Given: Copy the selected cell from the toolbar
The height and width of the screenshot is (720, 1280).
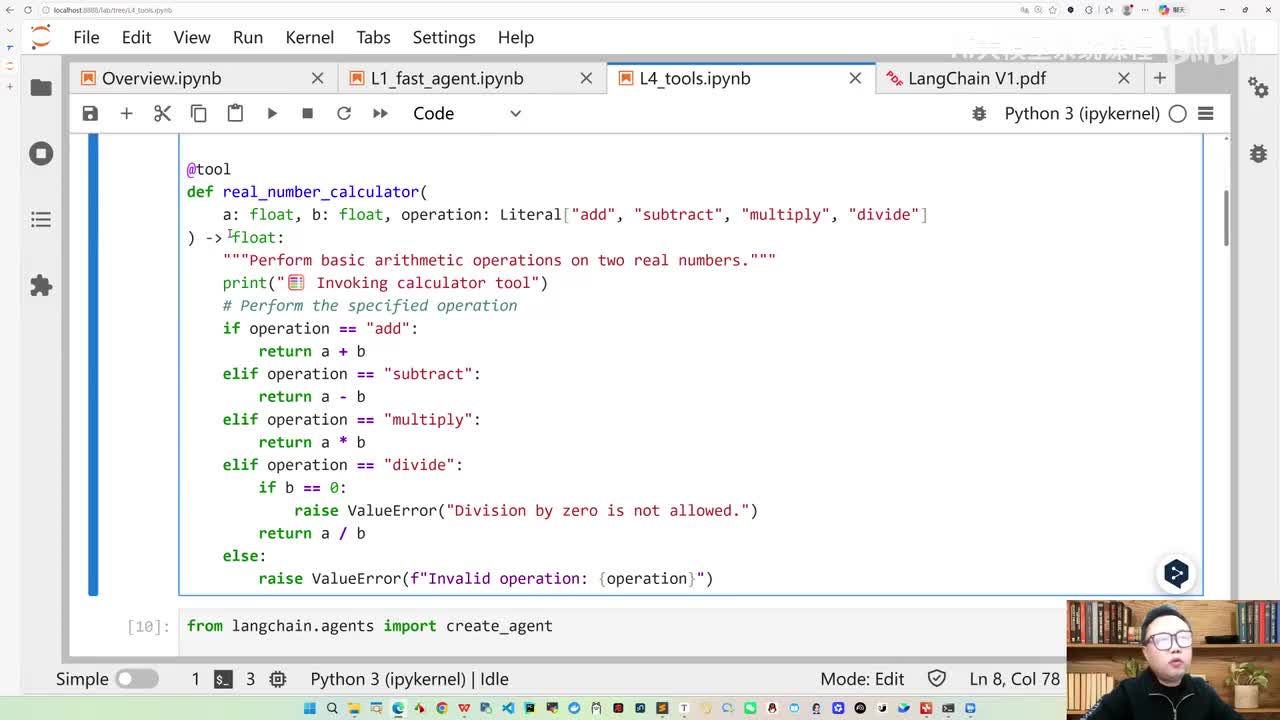Looking at the screenshot, I should coord(198,113).
